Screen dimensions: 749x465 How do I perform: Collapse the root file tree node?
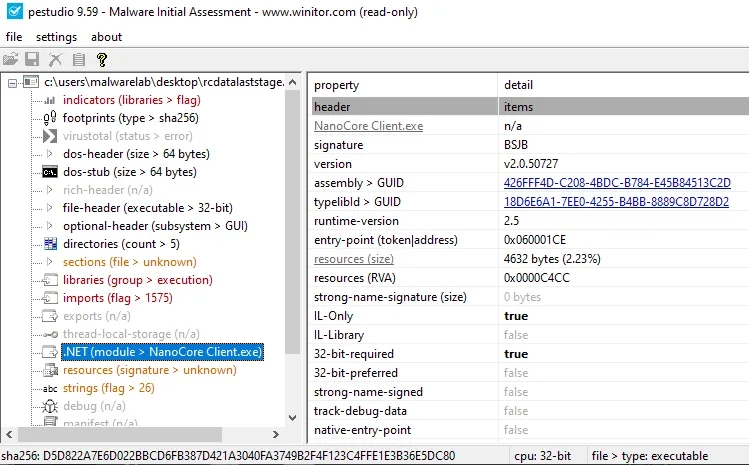pos(12,82)
